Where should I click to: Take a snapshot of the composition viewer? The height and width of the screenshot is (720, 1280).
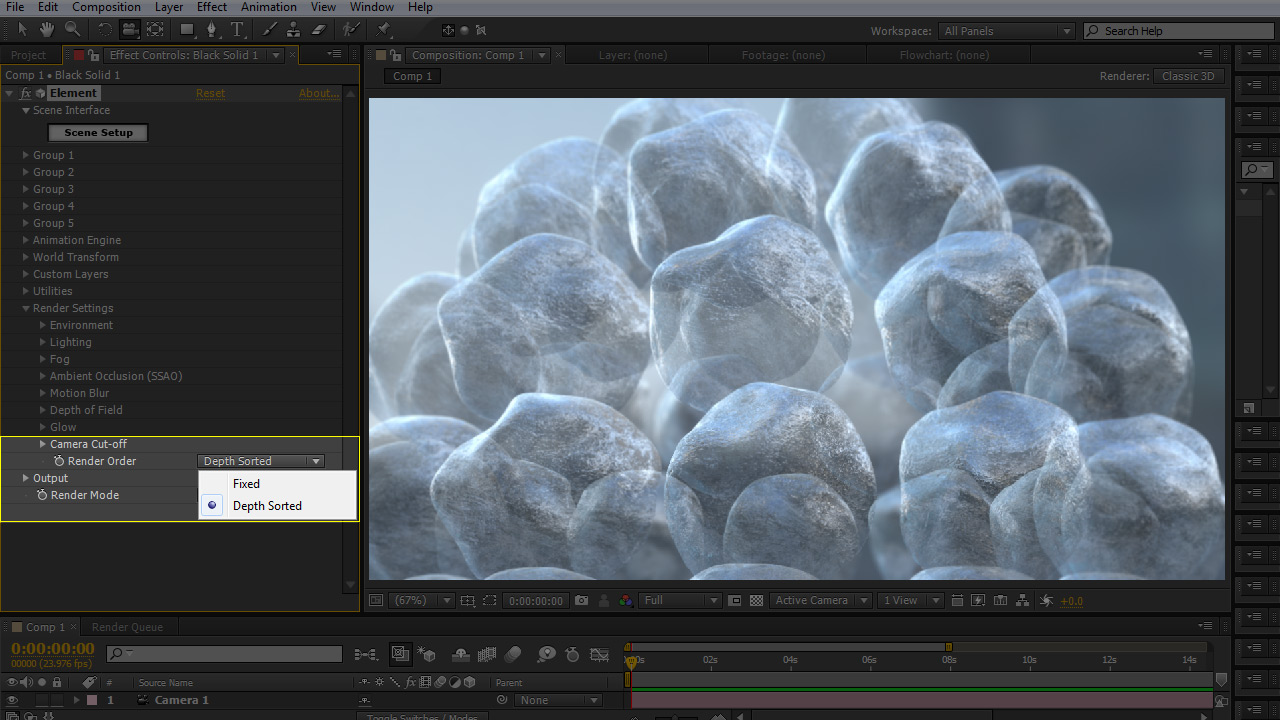point(581,600)
